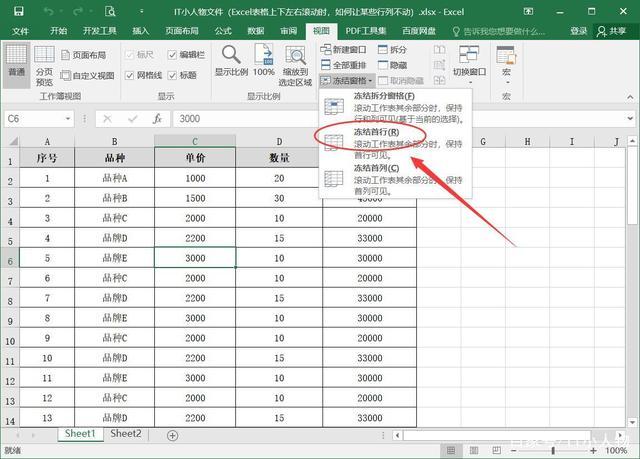Open the Zoom (显示比例) magnifier dialog
Screen dimensions: 640x459
click(231, 61)
